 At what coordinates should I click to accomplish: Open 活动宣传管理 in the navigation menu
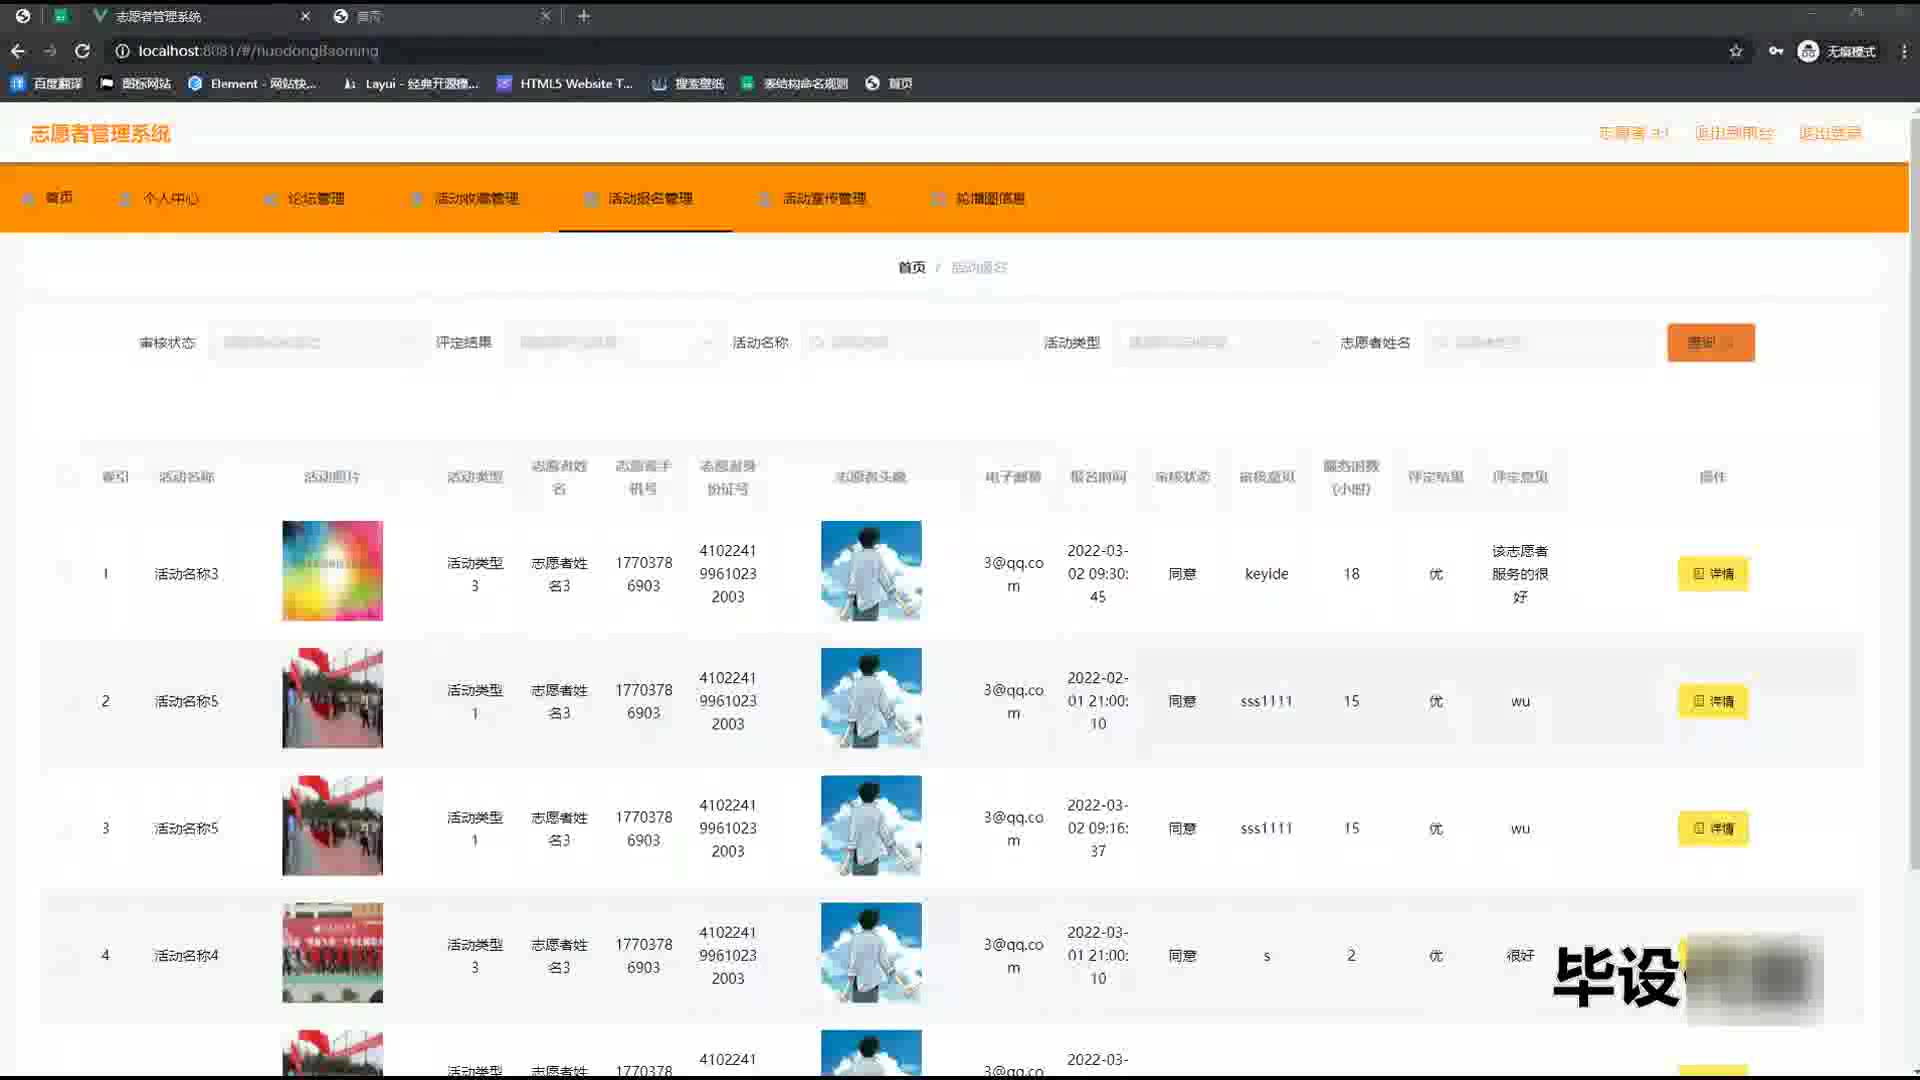point(824,199)
